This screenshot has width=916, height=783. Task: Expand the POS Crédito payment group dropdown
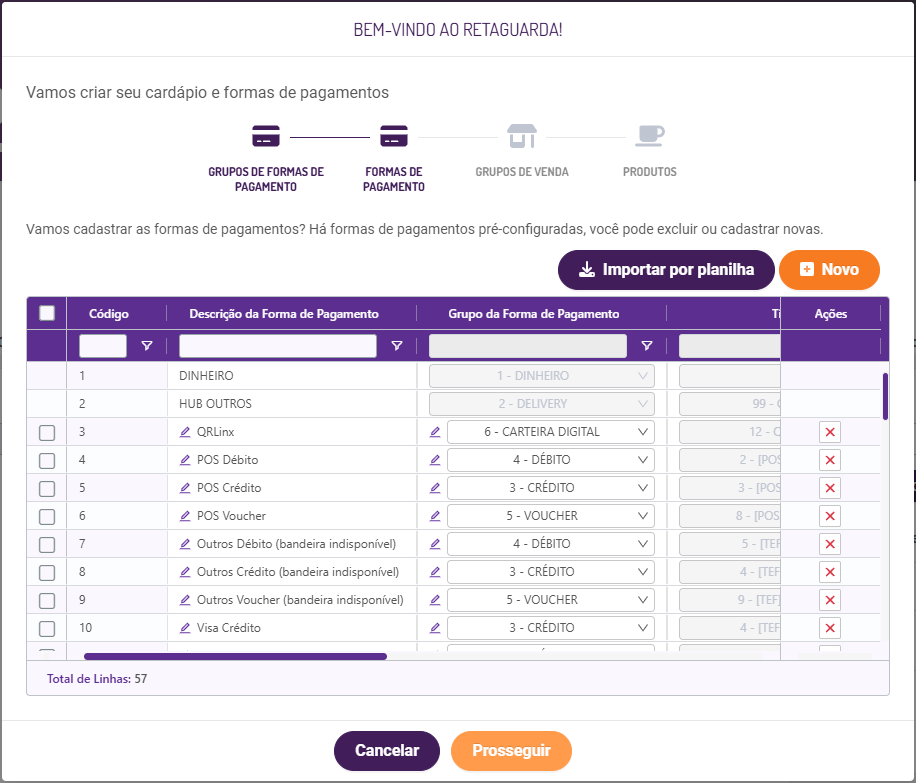551,488
